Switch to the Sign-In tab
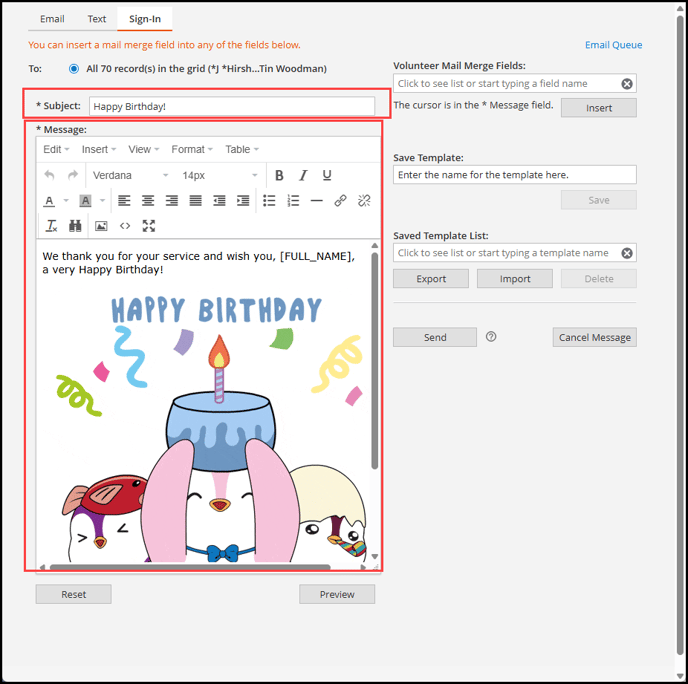This screenshot has width=688, height=684. (x=145, y=19)
